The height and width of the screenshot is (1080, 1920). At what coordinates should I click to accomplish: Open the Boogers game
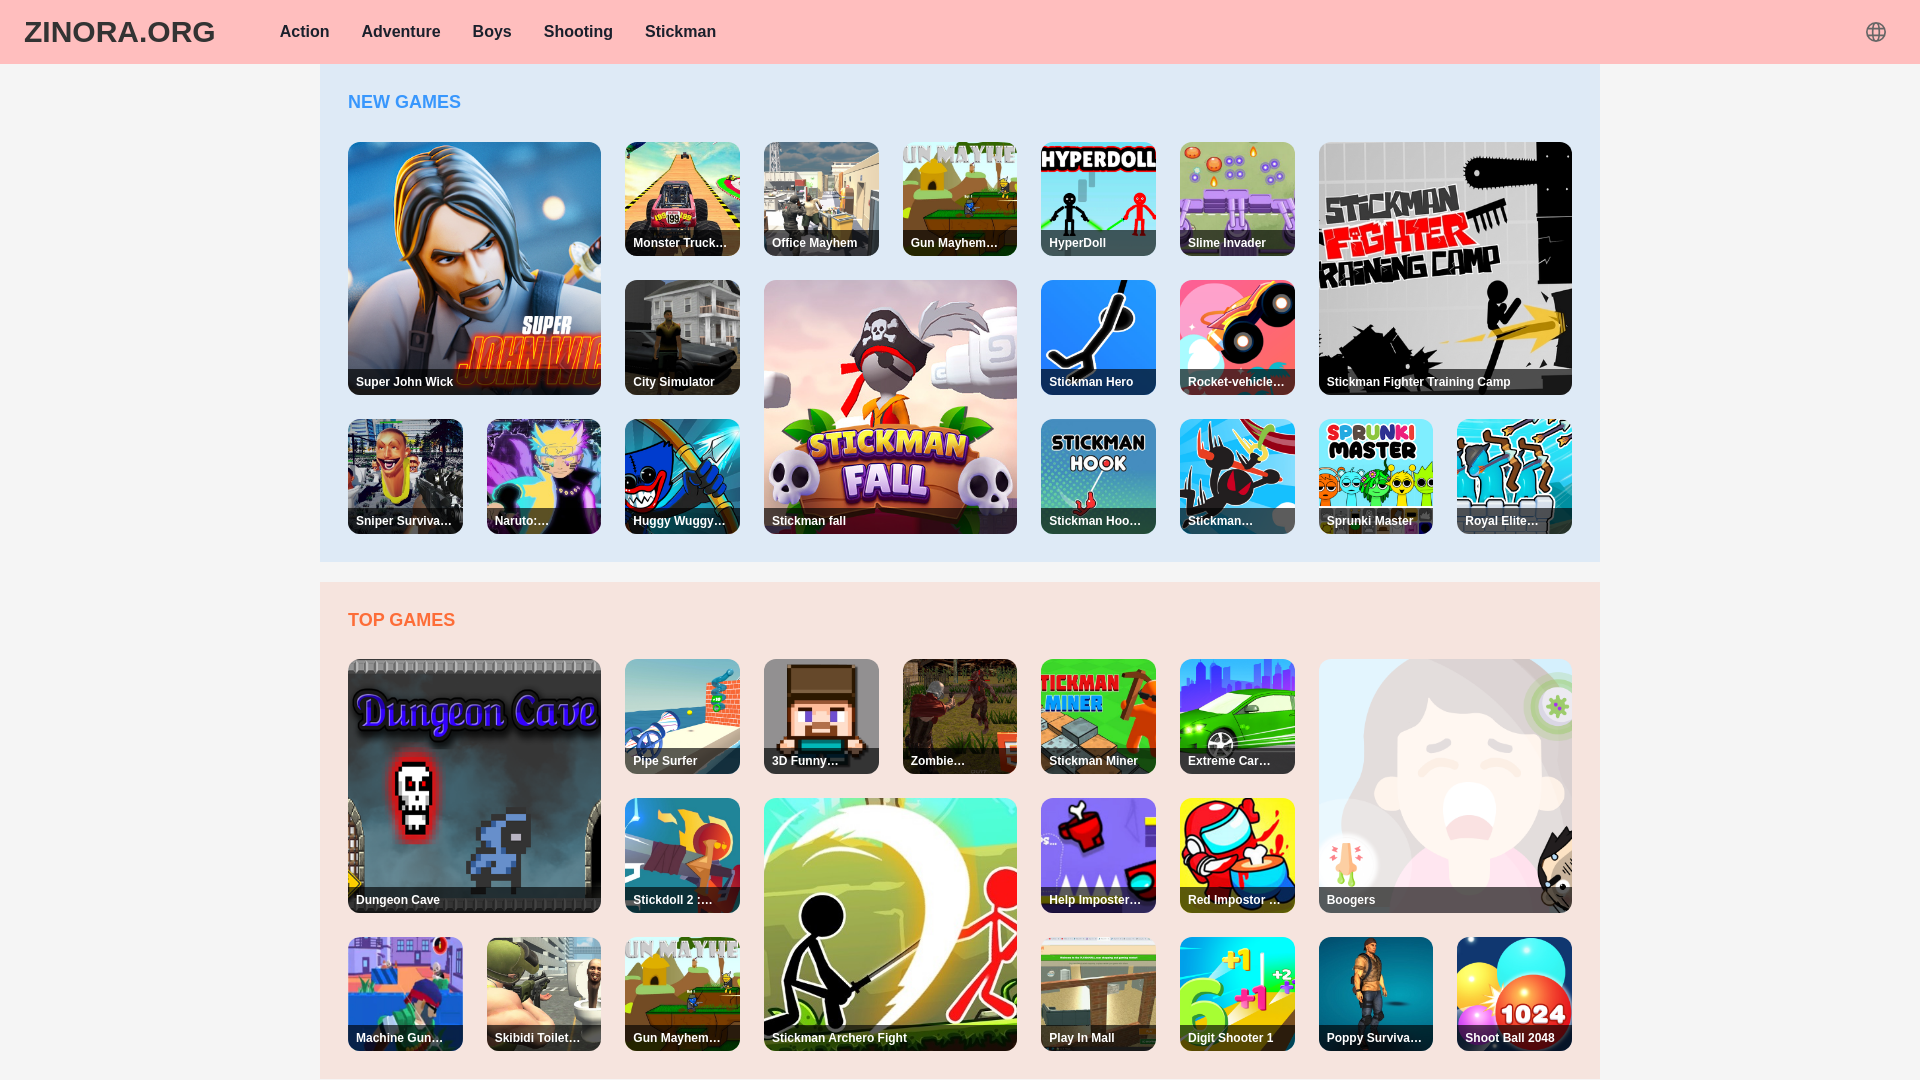coord(1444,785)
